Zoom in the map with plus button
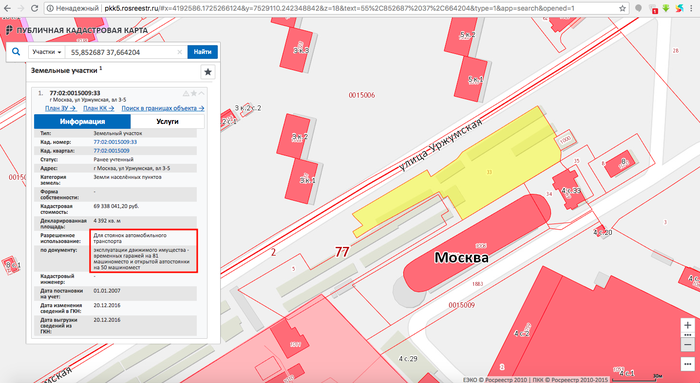Screen dimensions: 700x383 (688, 325)
